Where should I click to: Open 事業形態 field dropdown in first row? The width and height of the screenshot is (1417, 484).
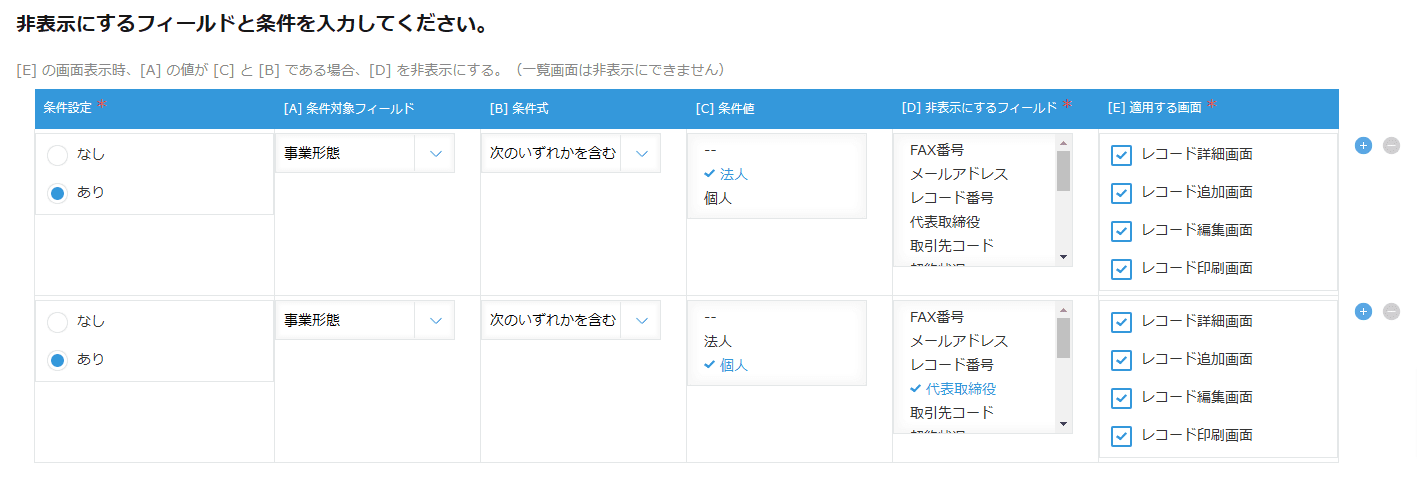click(x=365, y=154)
